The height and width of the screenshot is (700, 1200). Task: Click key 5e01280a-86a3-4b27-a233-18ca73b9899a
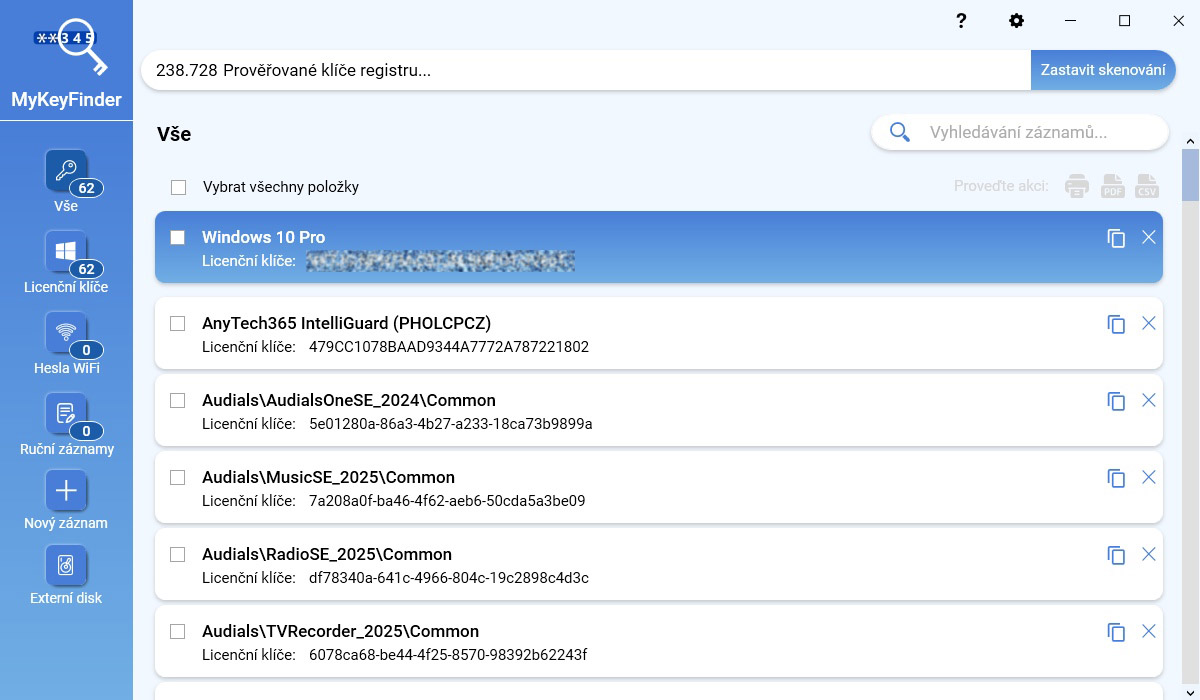(x=451, y=424)
